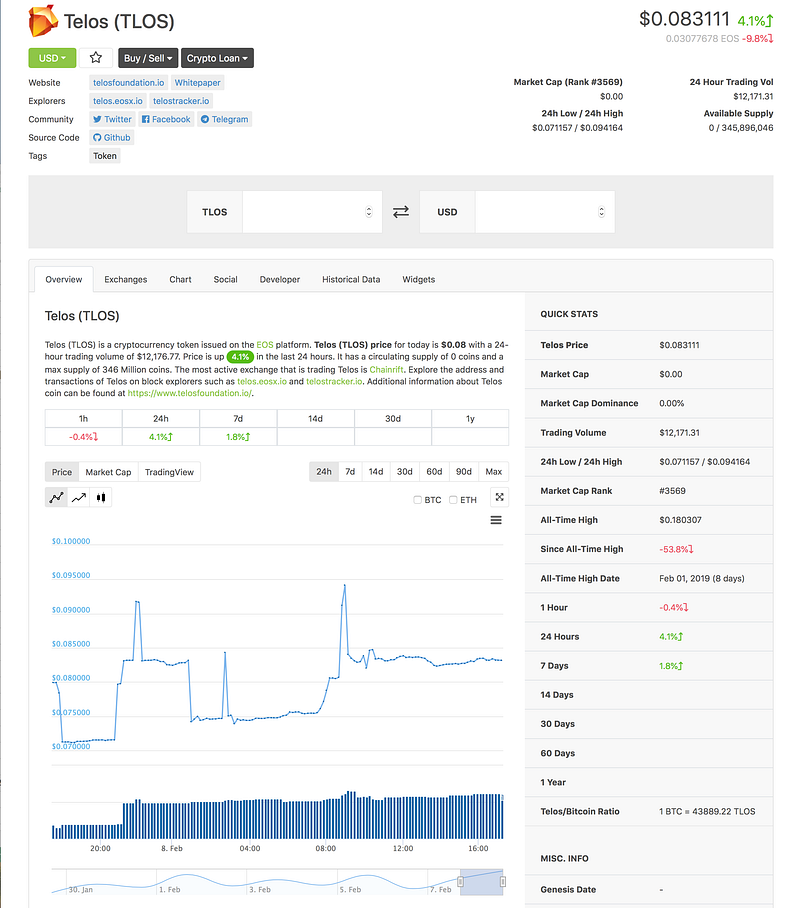Open the telosfoundation.io website link
800x908 pixels.
(x=129, y=83)
